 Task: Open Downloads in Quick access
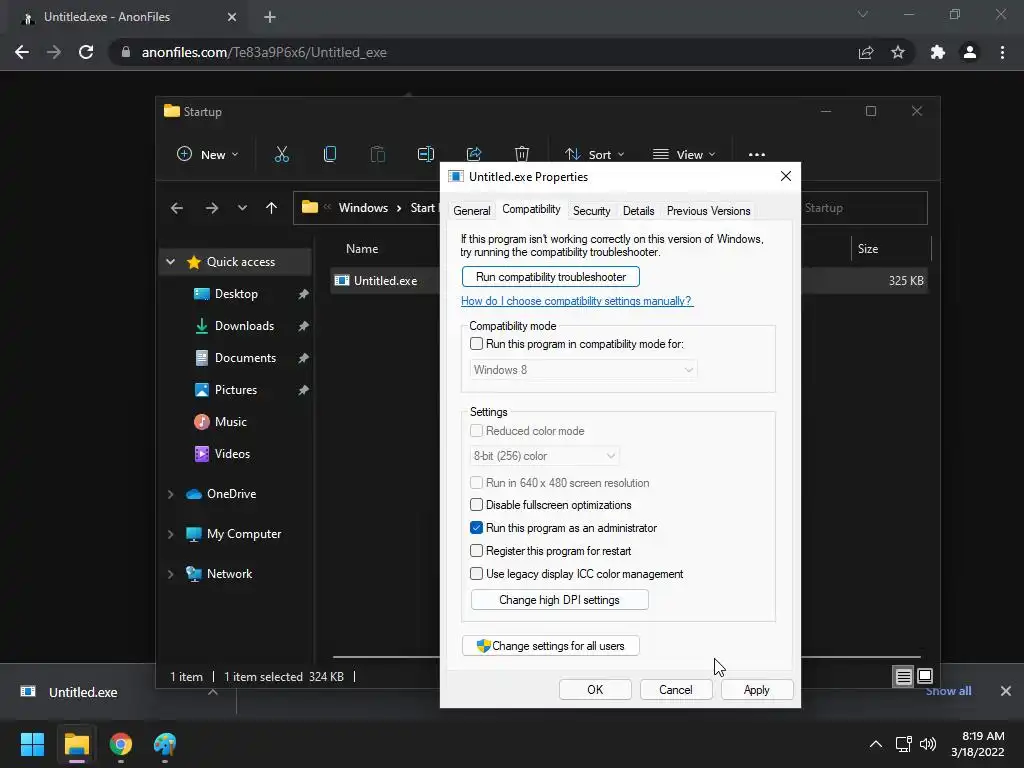(x=244, y=326)
